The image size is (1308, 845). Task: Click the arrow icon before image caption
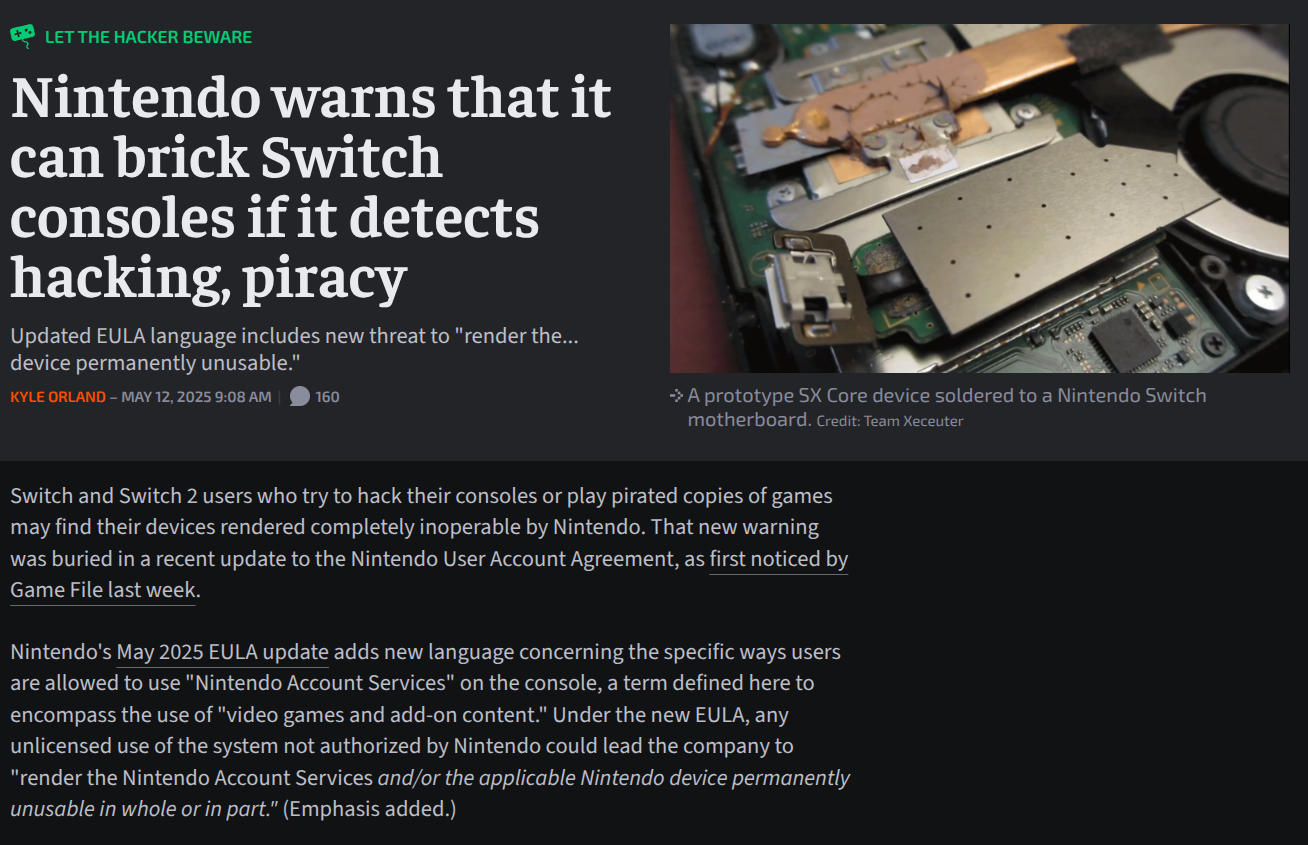[x=676, y=396]
